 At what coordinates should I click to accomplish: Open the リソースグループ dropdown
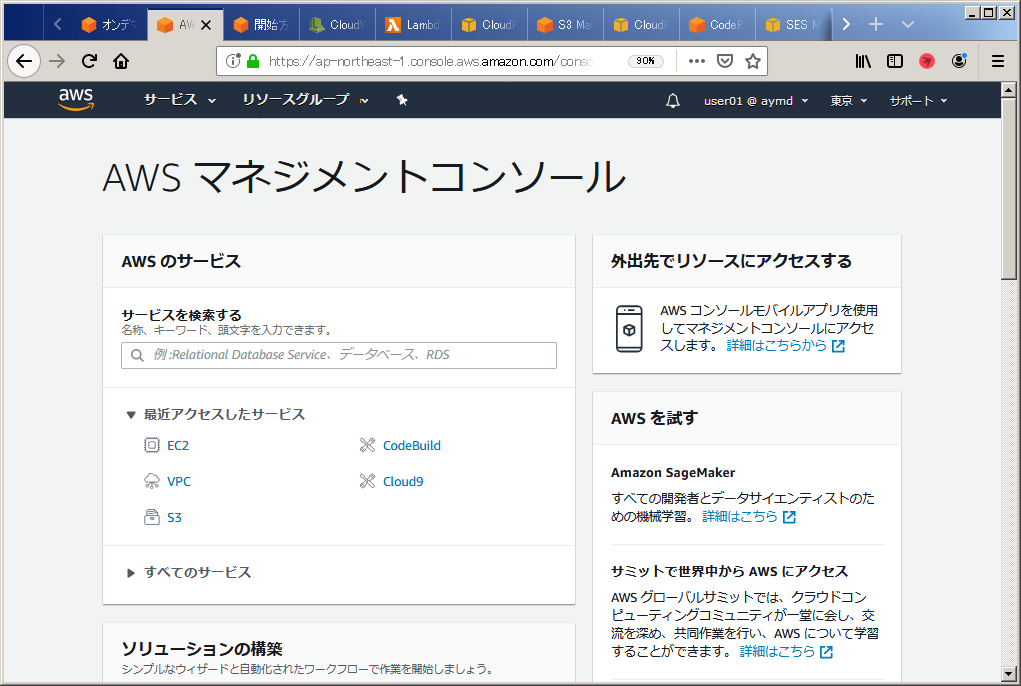tap(305, 100)
